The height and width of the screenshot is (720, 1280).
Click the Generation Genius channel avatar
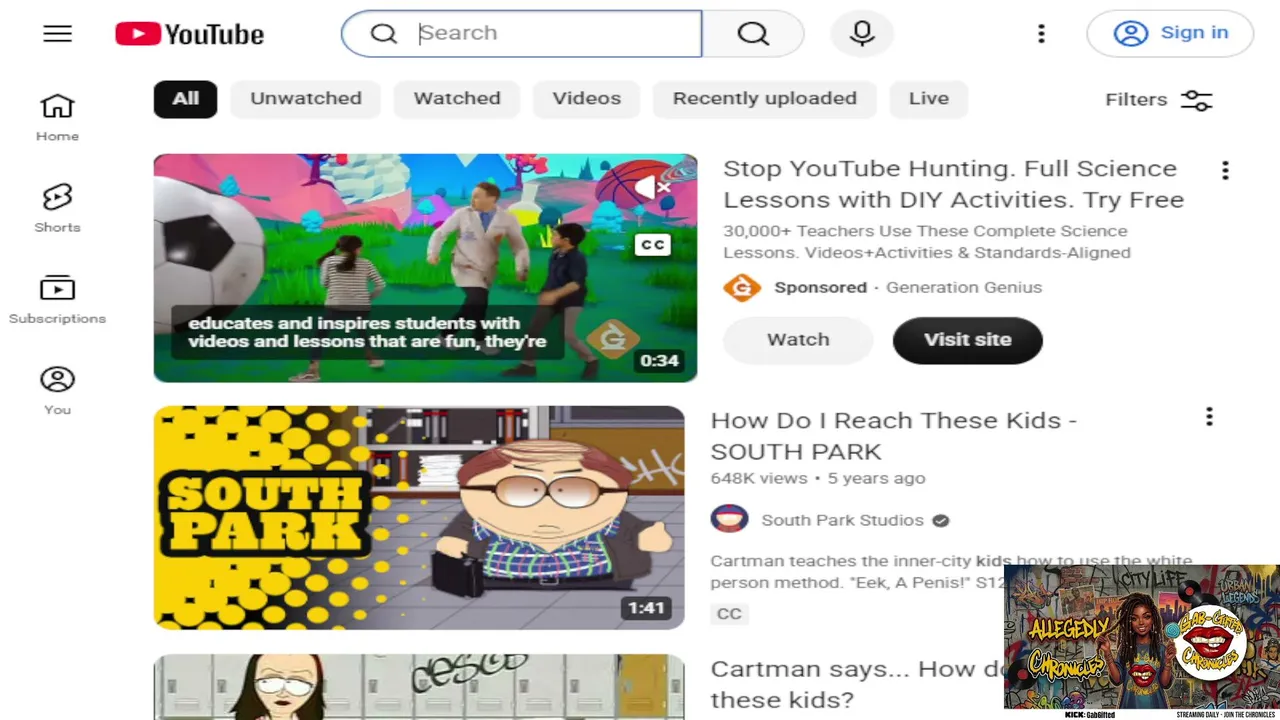pos(742,288)
